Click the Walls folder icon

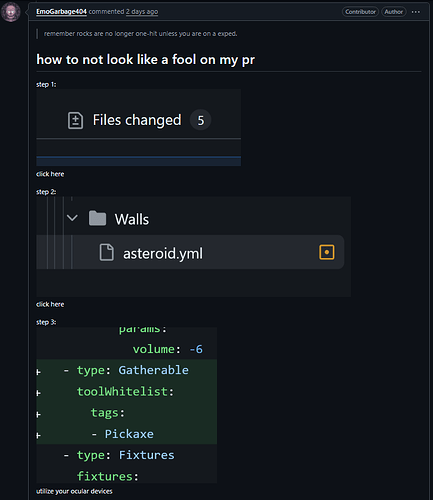97,218
